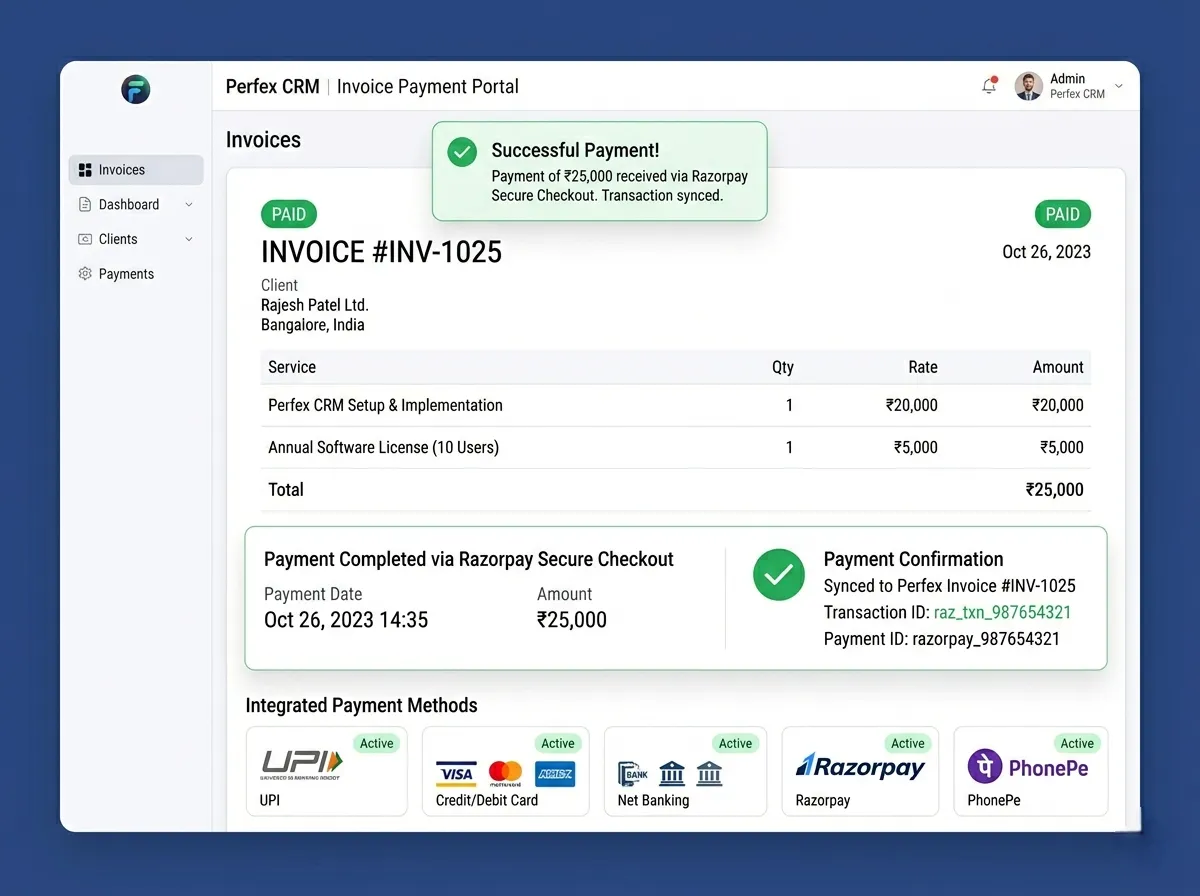Image resolution: width=1200 pixels, height=896 pixels.
Task: Toggle PhonePe Active badge
Action: [x=1077, y=743]
